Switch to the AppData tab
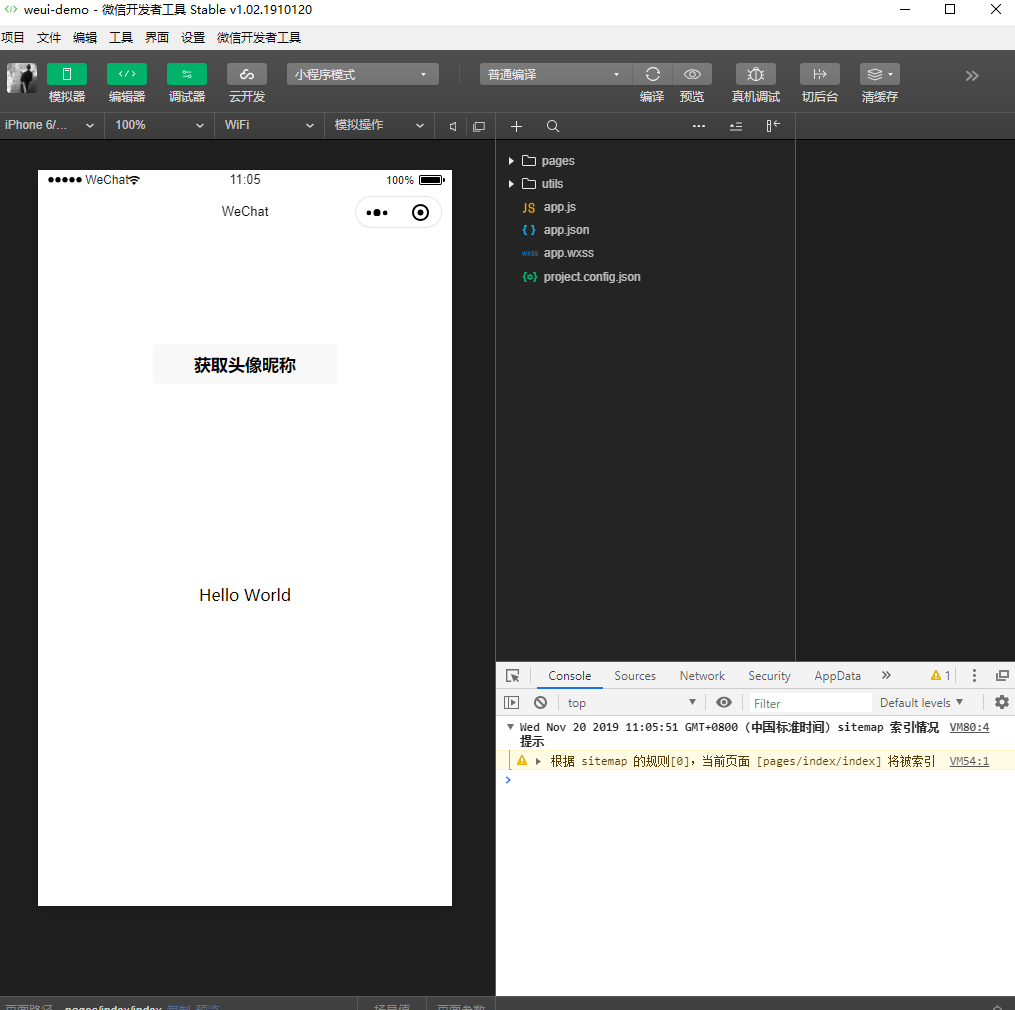 [x=838, y=676]
